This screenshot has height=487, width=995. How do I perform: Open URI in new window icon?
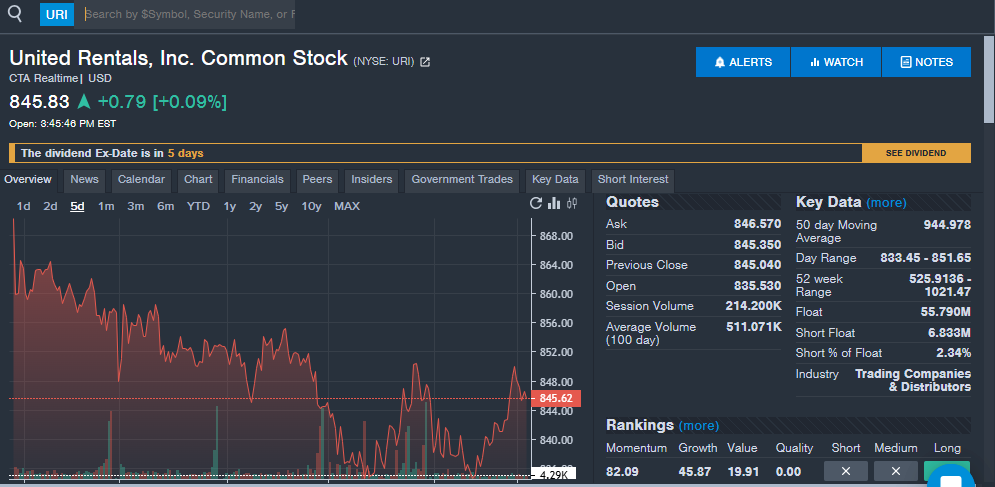[x=425, y=62]
